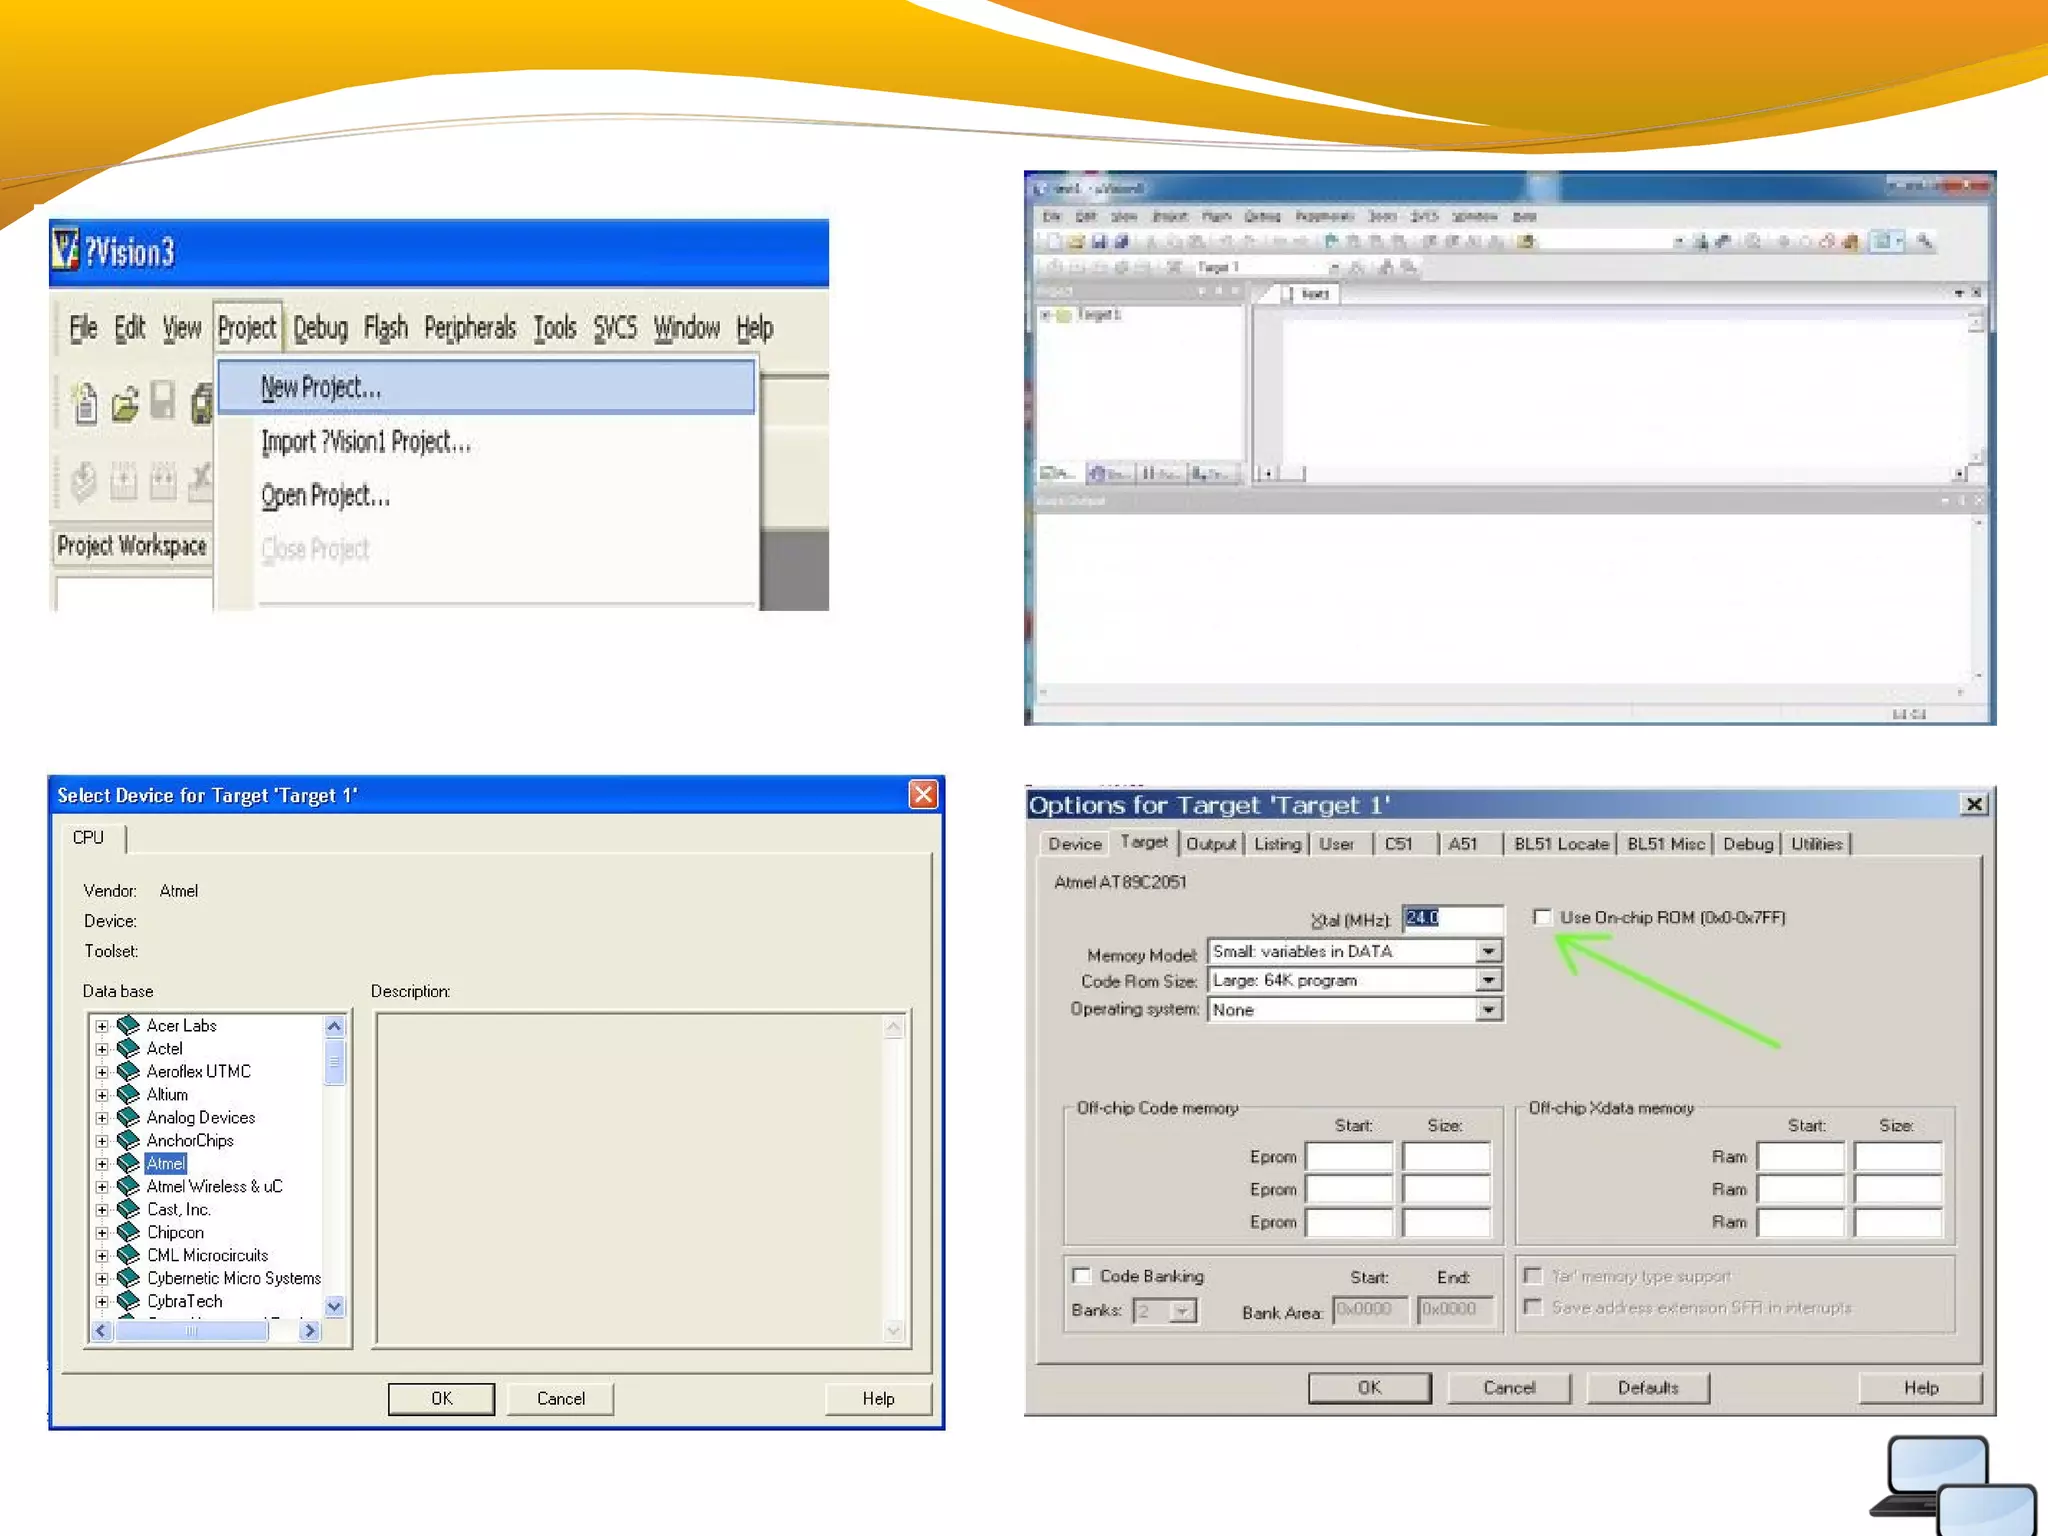Expand the Acer Labs vendor node
The image size is (2048, 1536).
[101, 1026]
